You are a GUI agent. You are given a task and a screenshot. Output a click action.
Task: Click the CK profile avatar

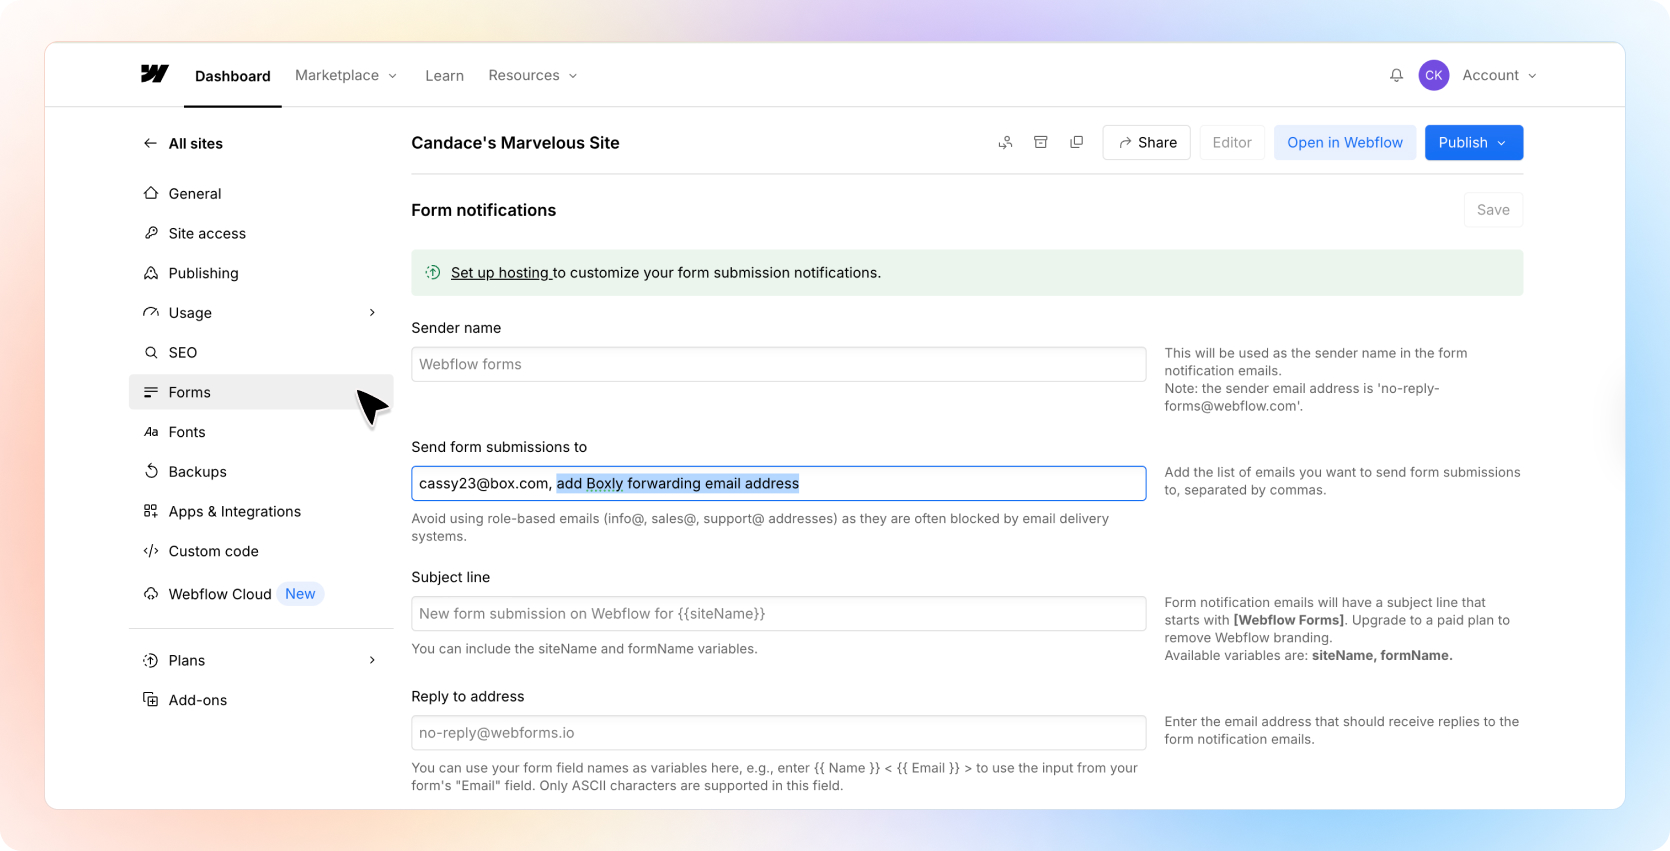pos(1433,76)
